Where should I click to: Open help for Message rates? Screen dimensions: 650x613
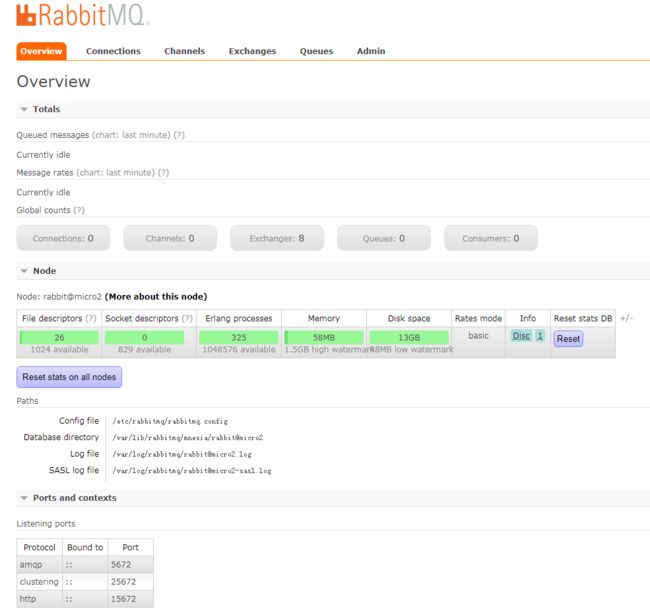pos(163,173)
